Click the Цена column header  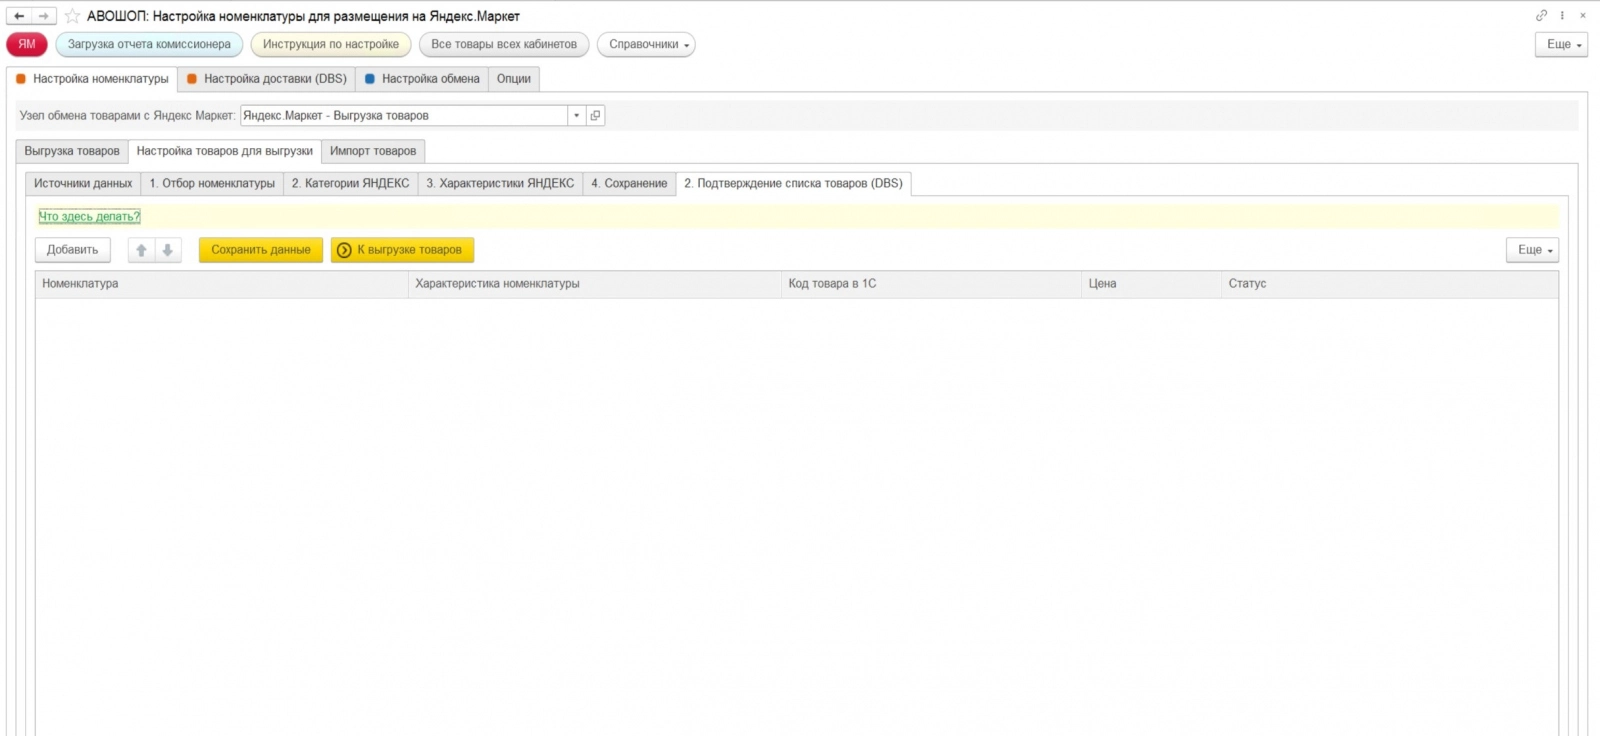tap(1151, 284)
